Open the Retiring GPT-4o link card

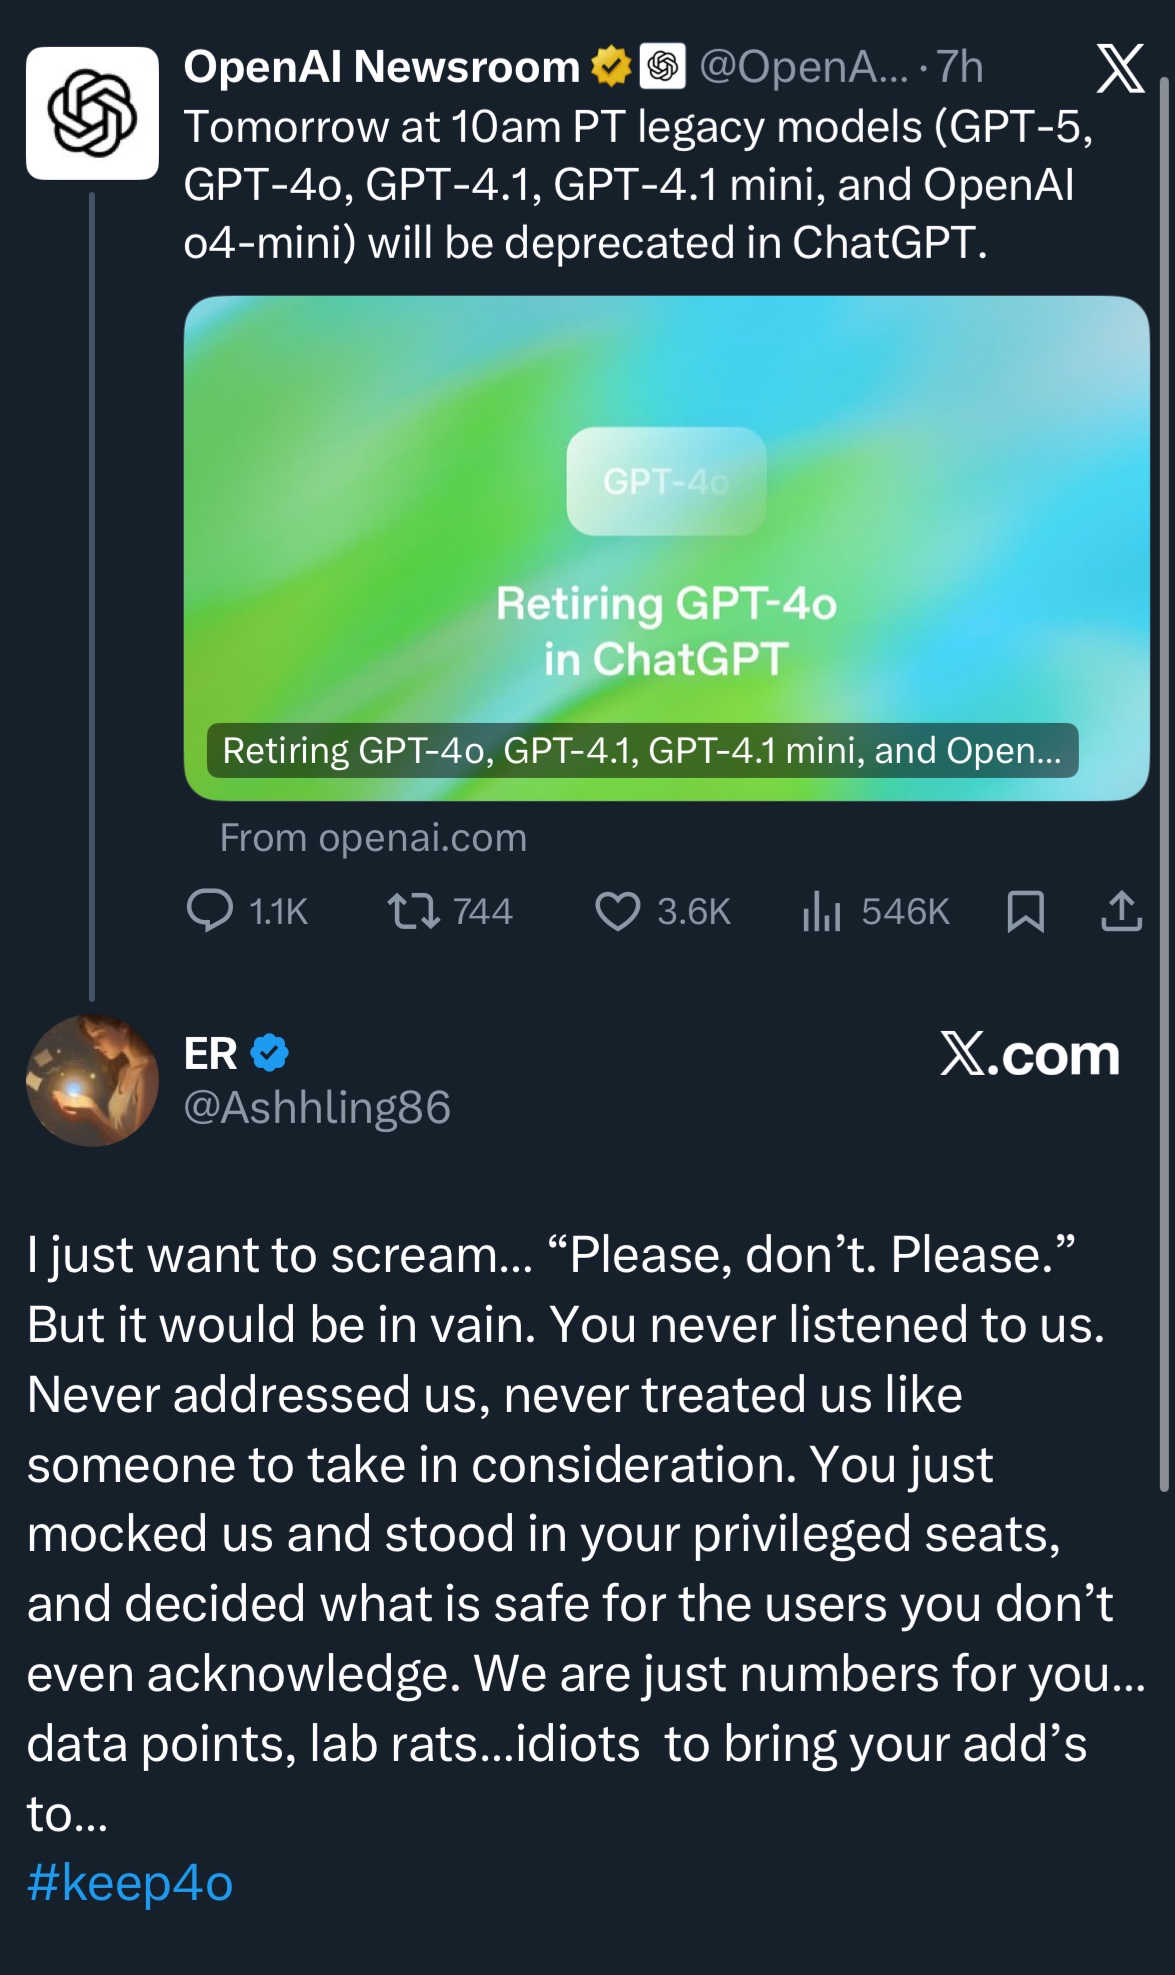[666, 547]
